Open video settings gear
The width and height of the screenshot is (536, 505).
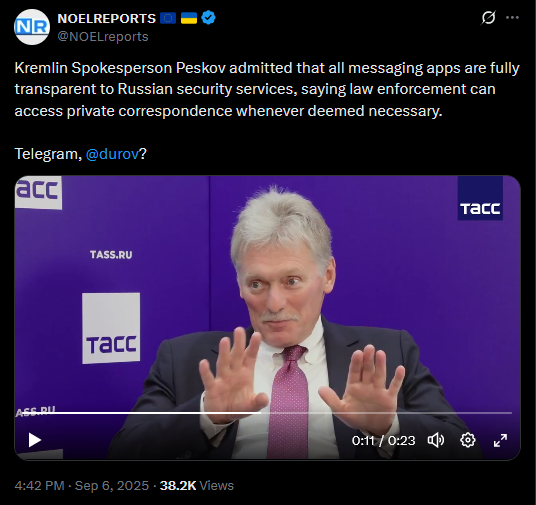[468, 440]
